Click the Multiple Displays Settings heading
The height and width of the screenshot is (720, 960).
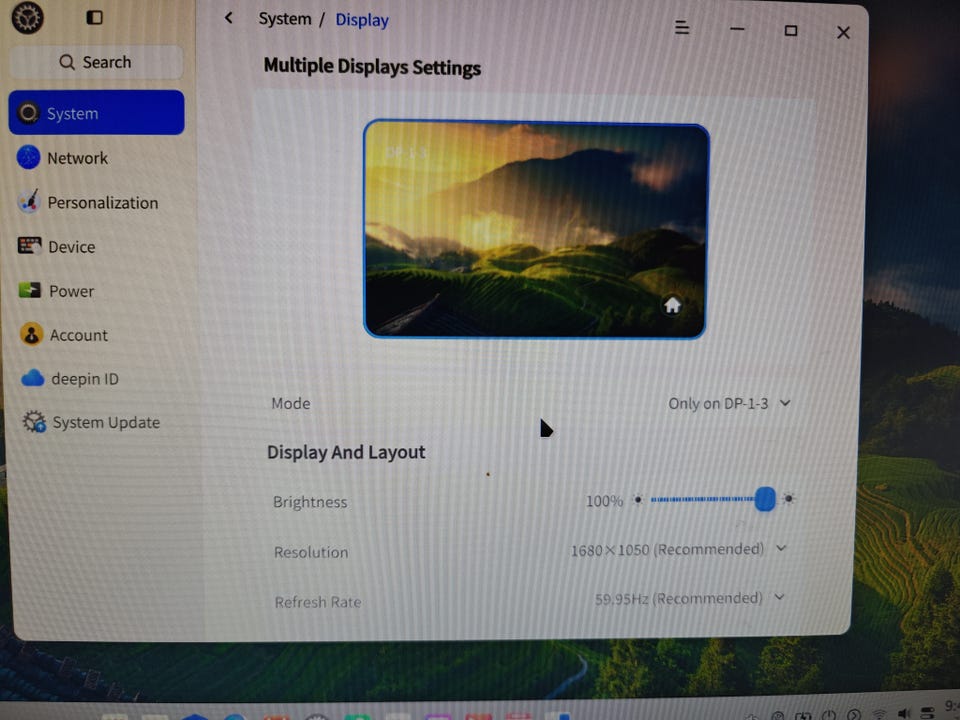[372, 67]
